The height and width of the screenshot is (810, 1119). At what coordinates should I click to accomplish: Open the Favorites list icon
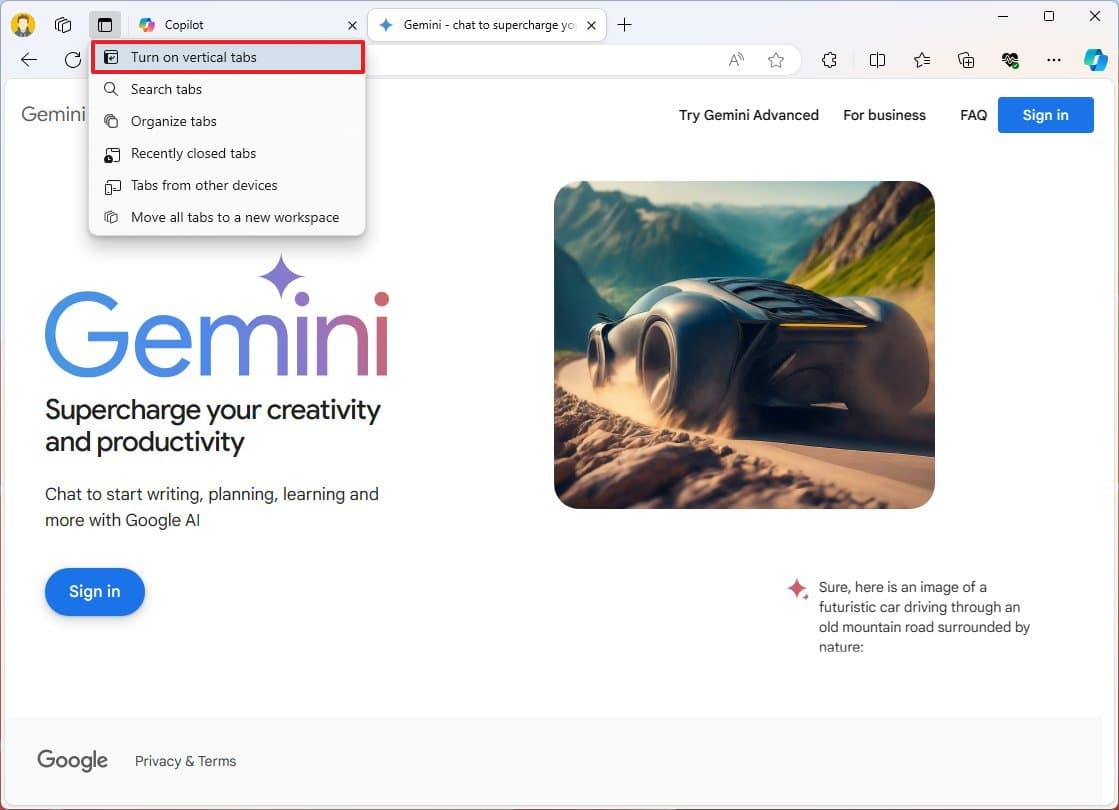pos(921,60)
